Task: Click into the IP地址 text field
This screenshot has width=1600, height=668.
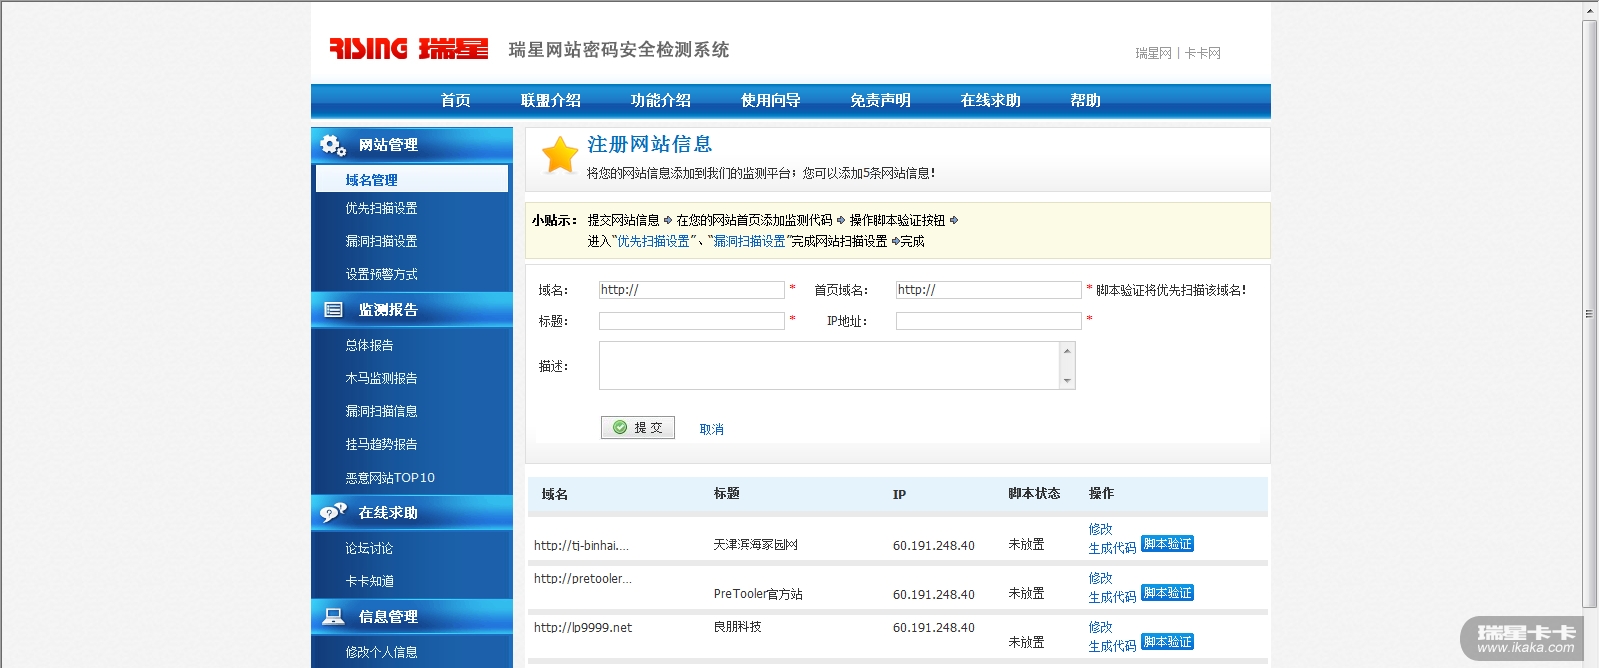Action: (988, 321)
